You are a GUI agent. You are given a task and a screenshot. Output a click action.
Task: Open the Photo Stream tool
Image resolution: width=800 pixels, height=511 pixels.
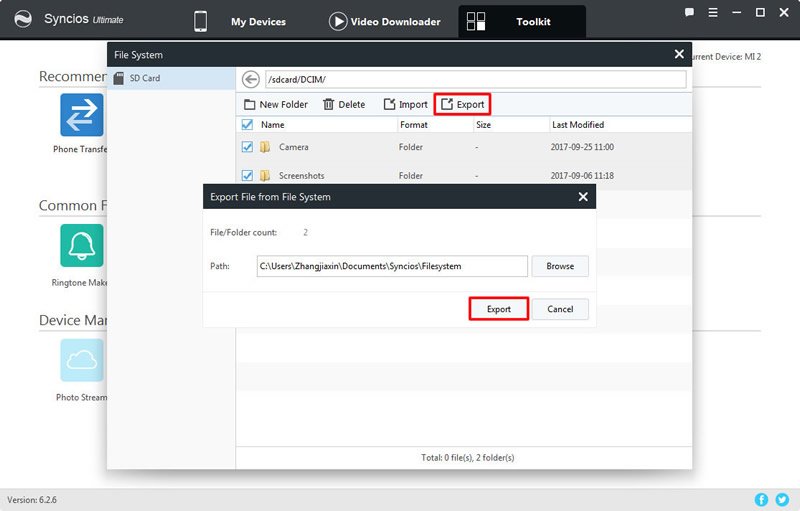click(x=82, y=360)
